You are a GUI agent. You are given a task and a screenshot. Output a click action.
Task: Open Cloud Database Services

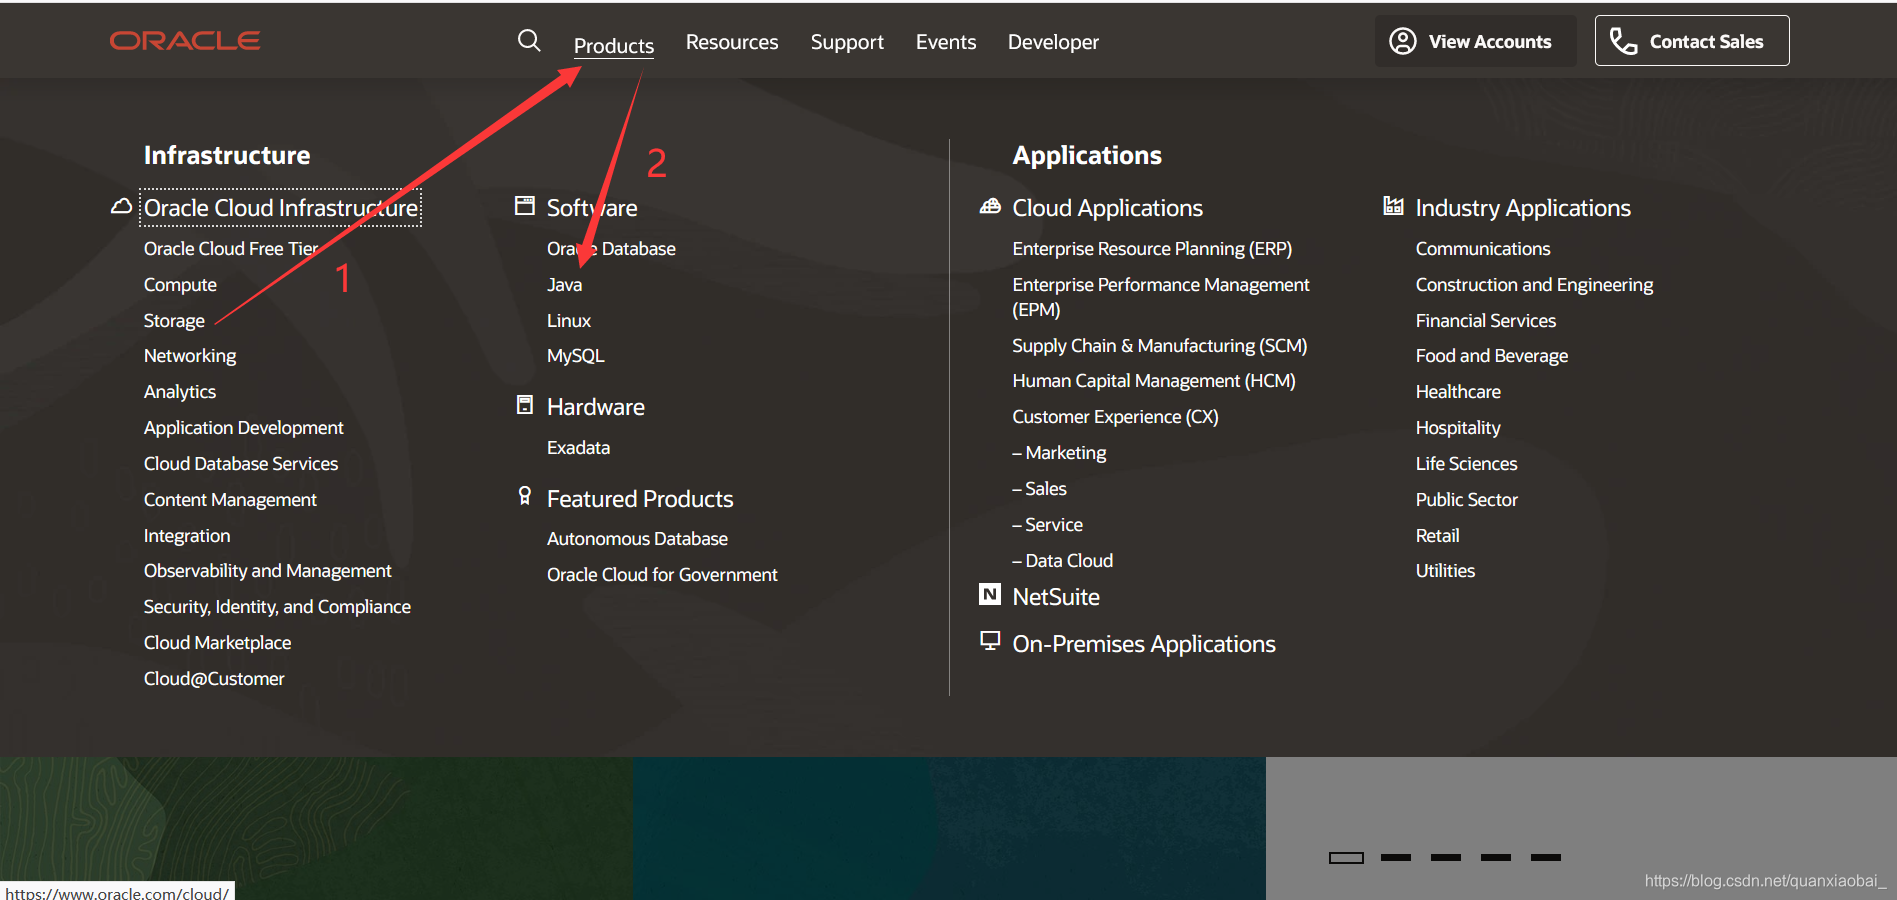pos(241,464)
